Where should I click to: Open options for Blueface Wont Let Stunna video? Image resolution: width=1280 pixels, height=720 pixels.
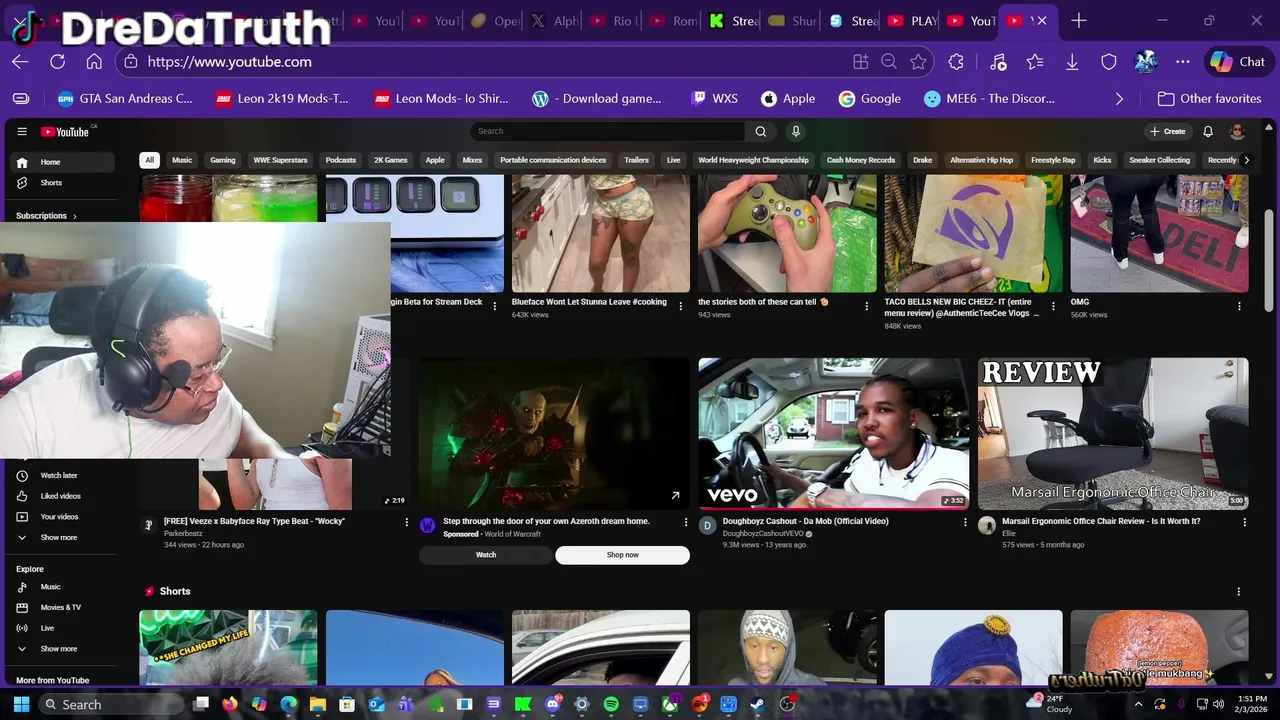coord(681,306)
